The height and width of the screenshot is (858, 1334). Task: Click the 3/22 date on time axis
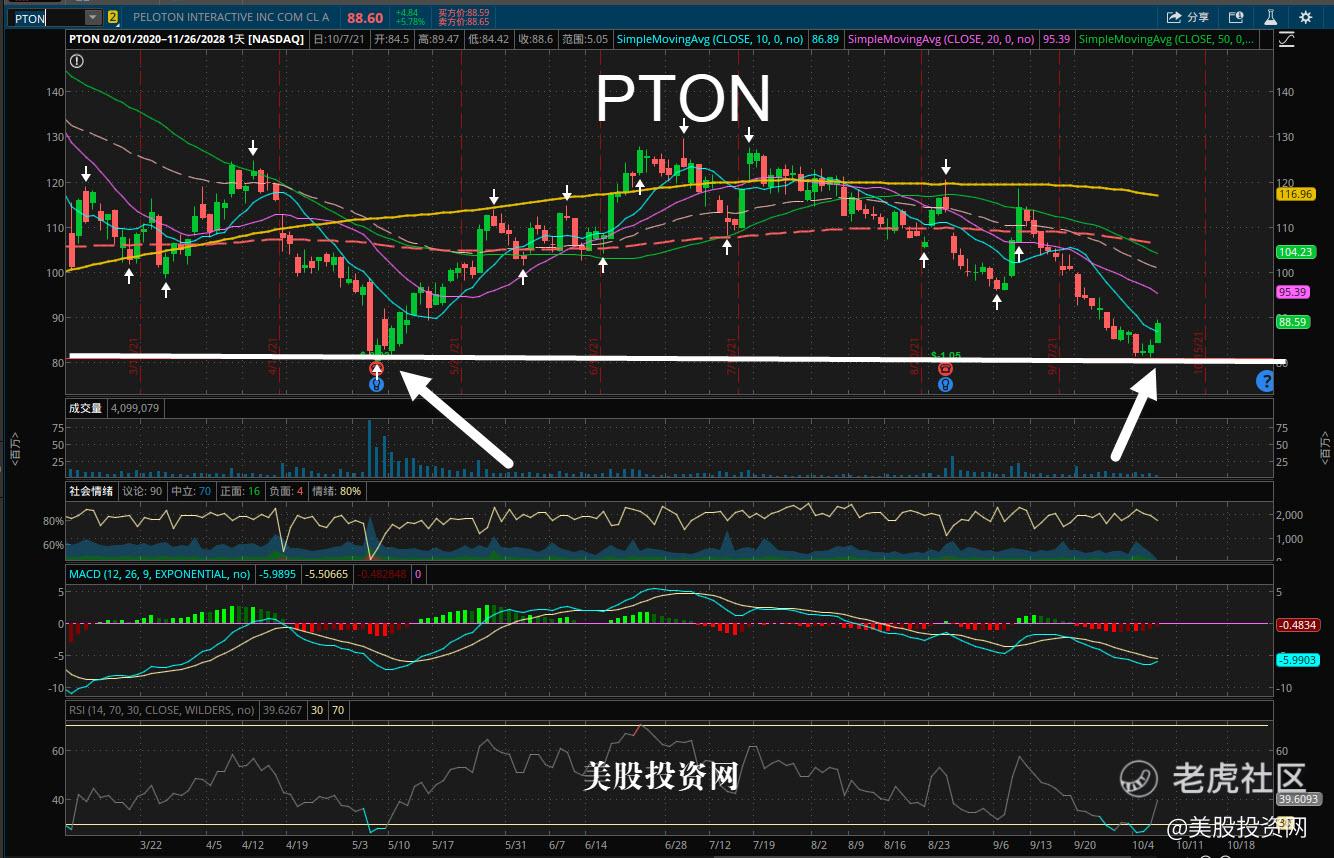[x=151, y=845]
